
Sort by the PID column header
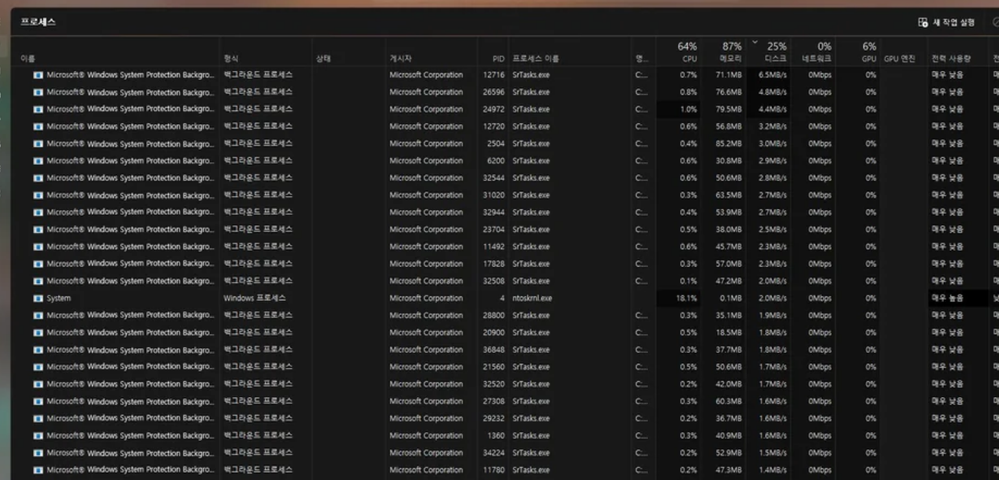pyautogui.click(x=498, y=59)
